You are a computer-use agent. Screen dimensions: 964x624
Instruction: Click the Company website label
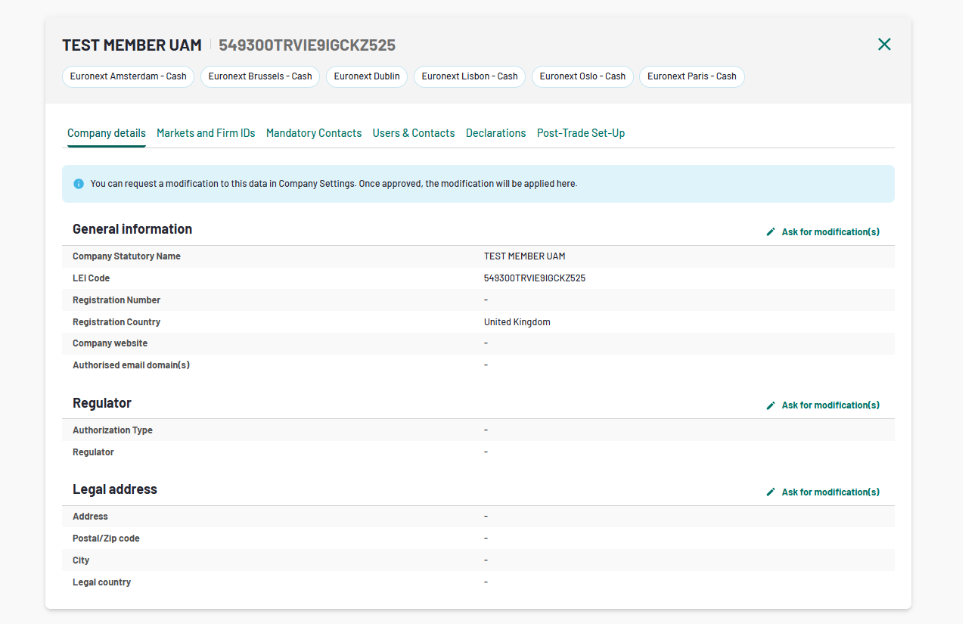pos(110,343)
